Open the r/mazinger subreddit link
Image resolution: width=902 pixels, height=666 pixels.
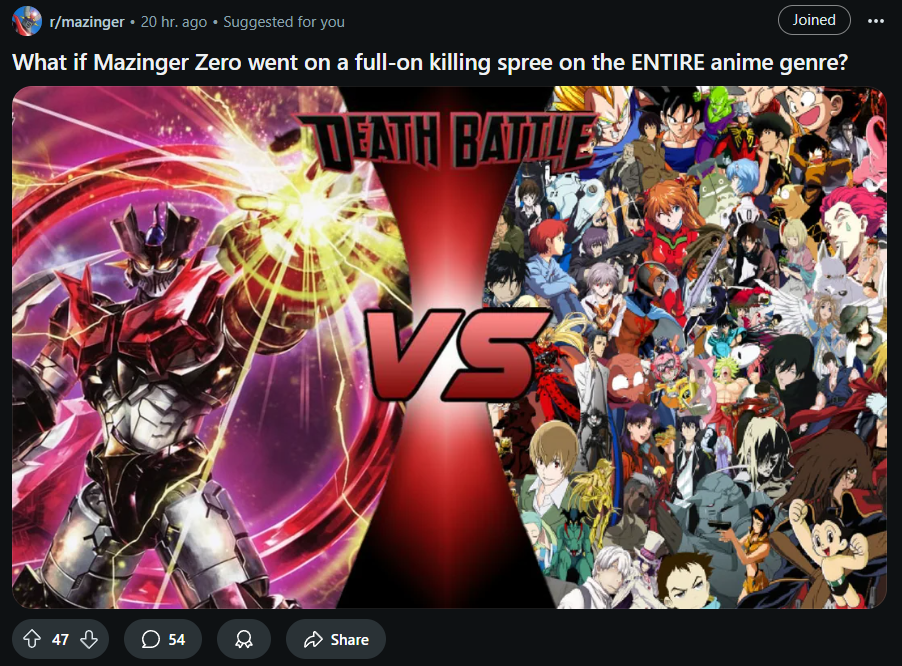[x=87, y=22]
